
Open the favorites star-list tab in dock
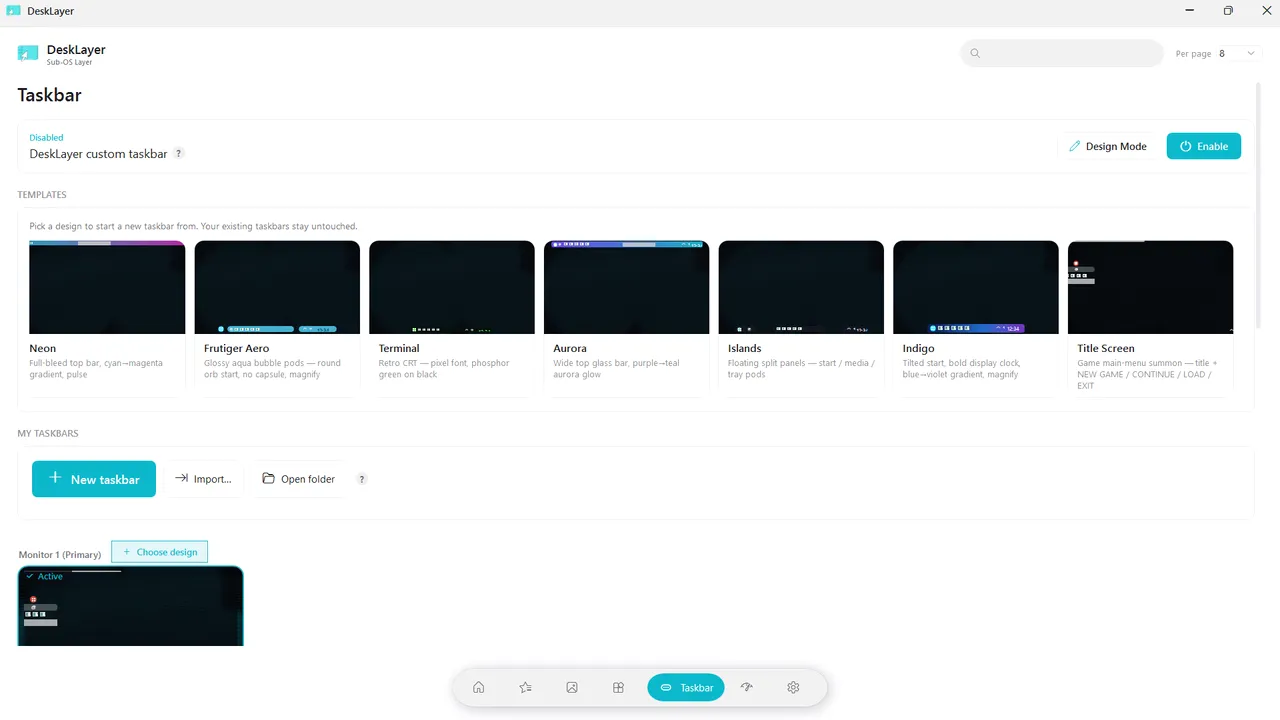pos(525,687)
